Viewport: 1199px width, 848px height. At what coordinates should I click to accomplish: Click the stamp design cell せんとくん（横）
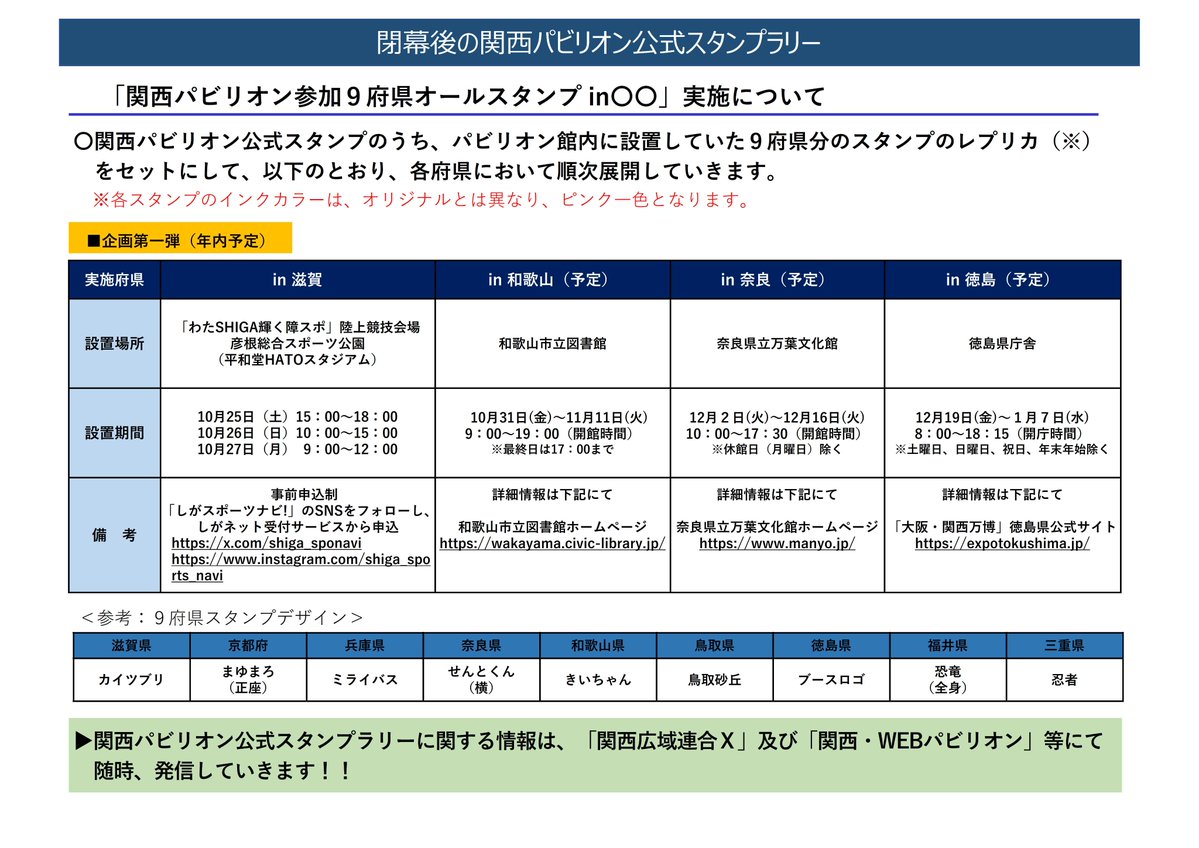point(482,679)
